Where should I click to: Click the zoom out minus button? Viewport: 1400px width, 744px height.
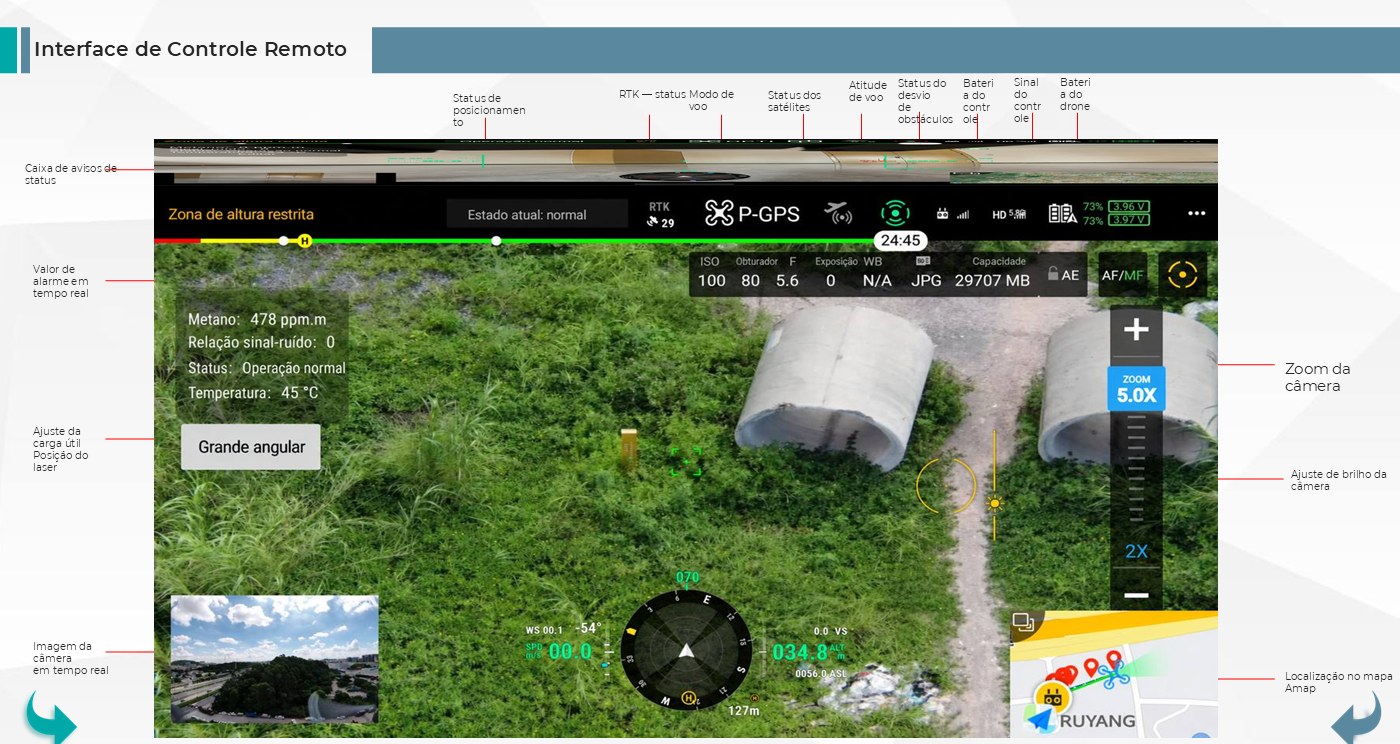click(x=1136, y=594)
